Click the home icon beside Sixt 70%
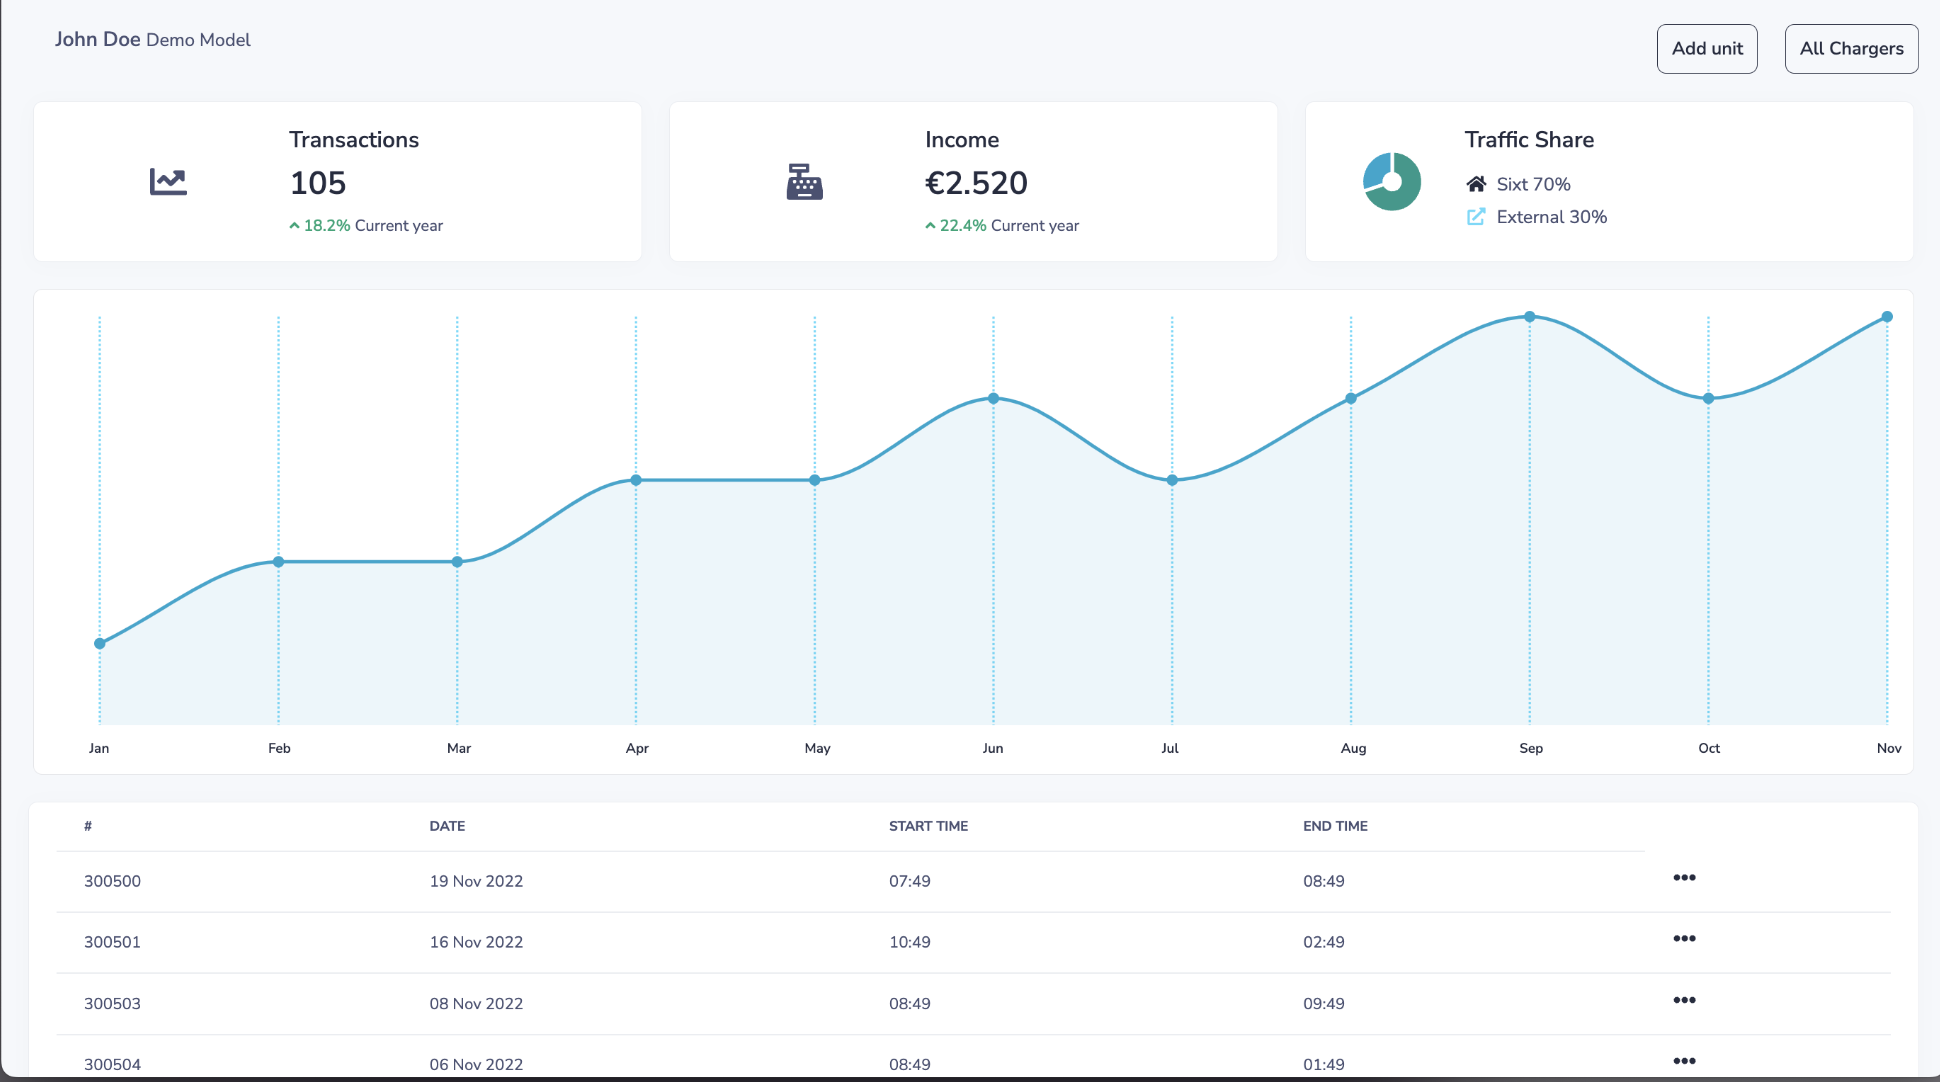Viewport: 1940px width, 1082px height. click(1476, 184)
